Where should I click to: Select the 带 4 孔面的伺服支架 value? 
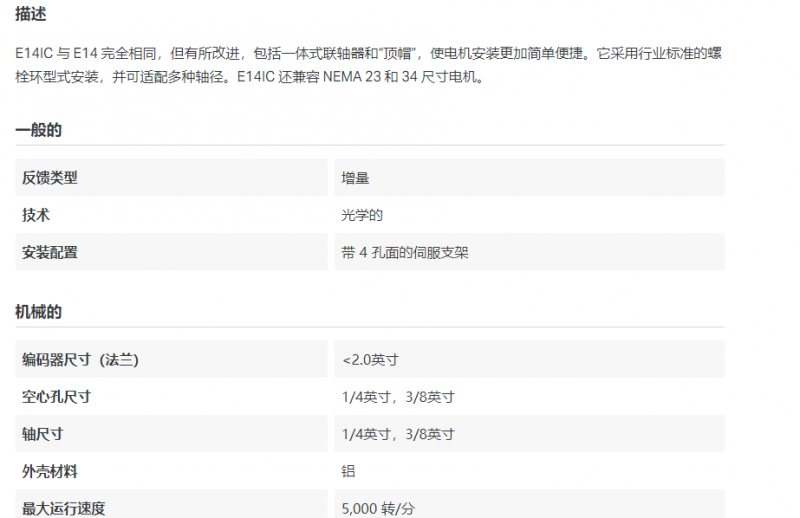[405, 252]
